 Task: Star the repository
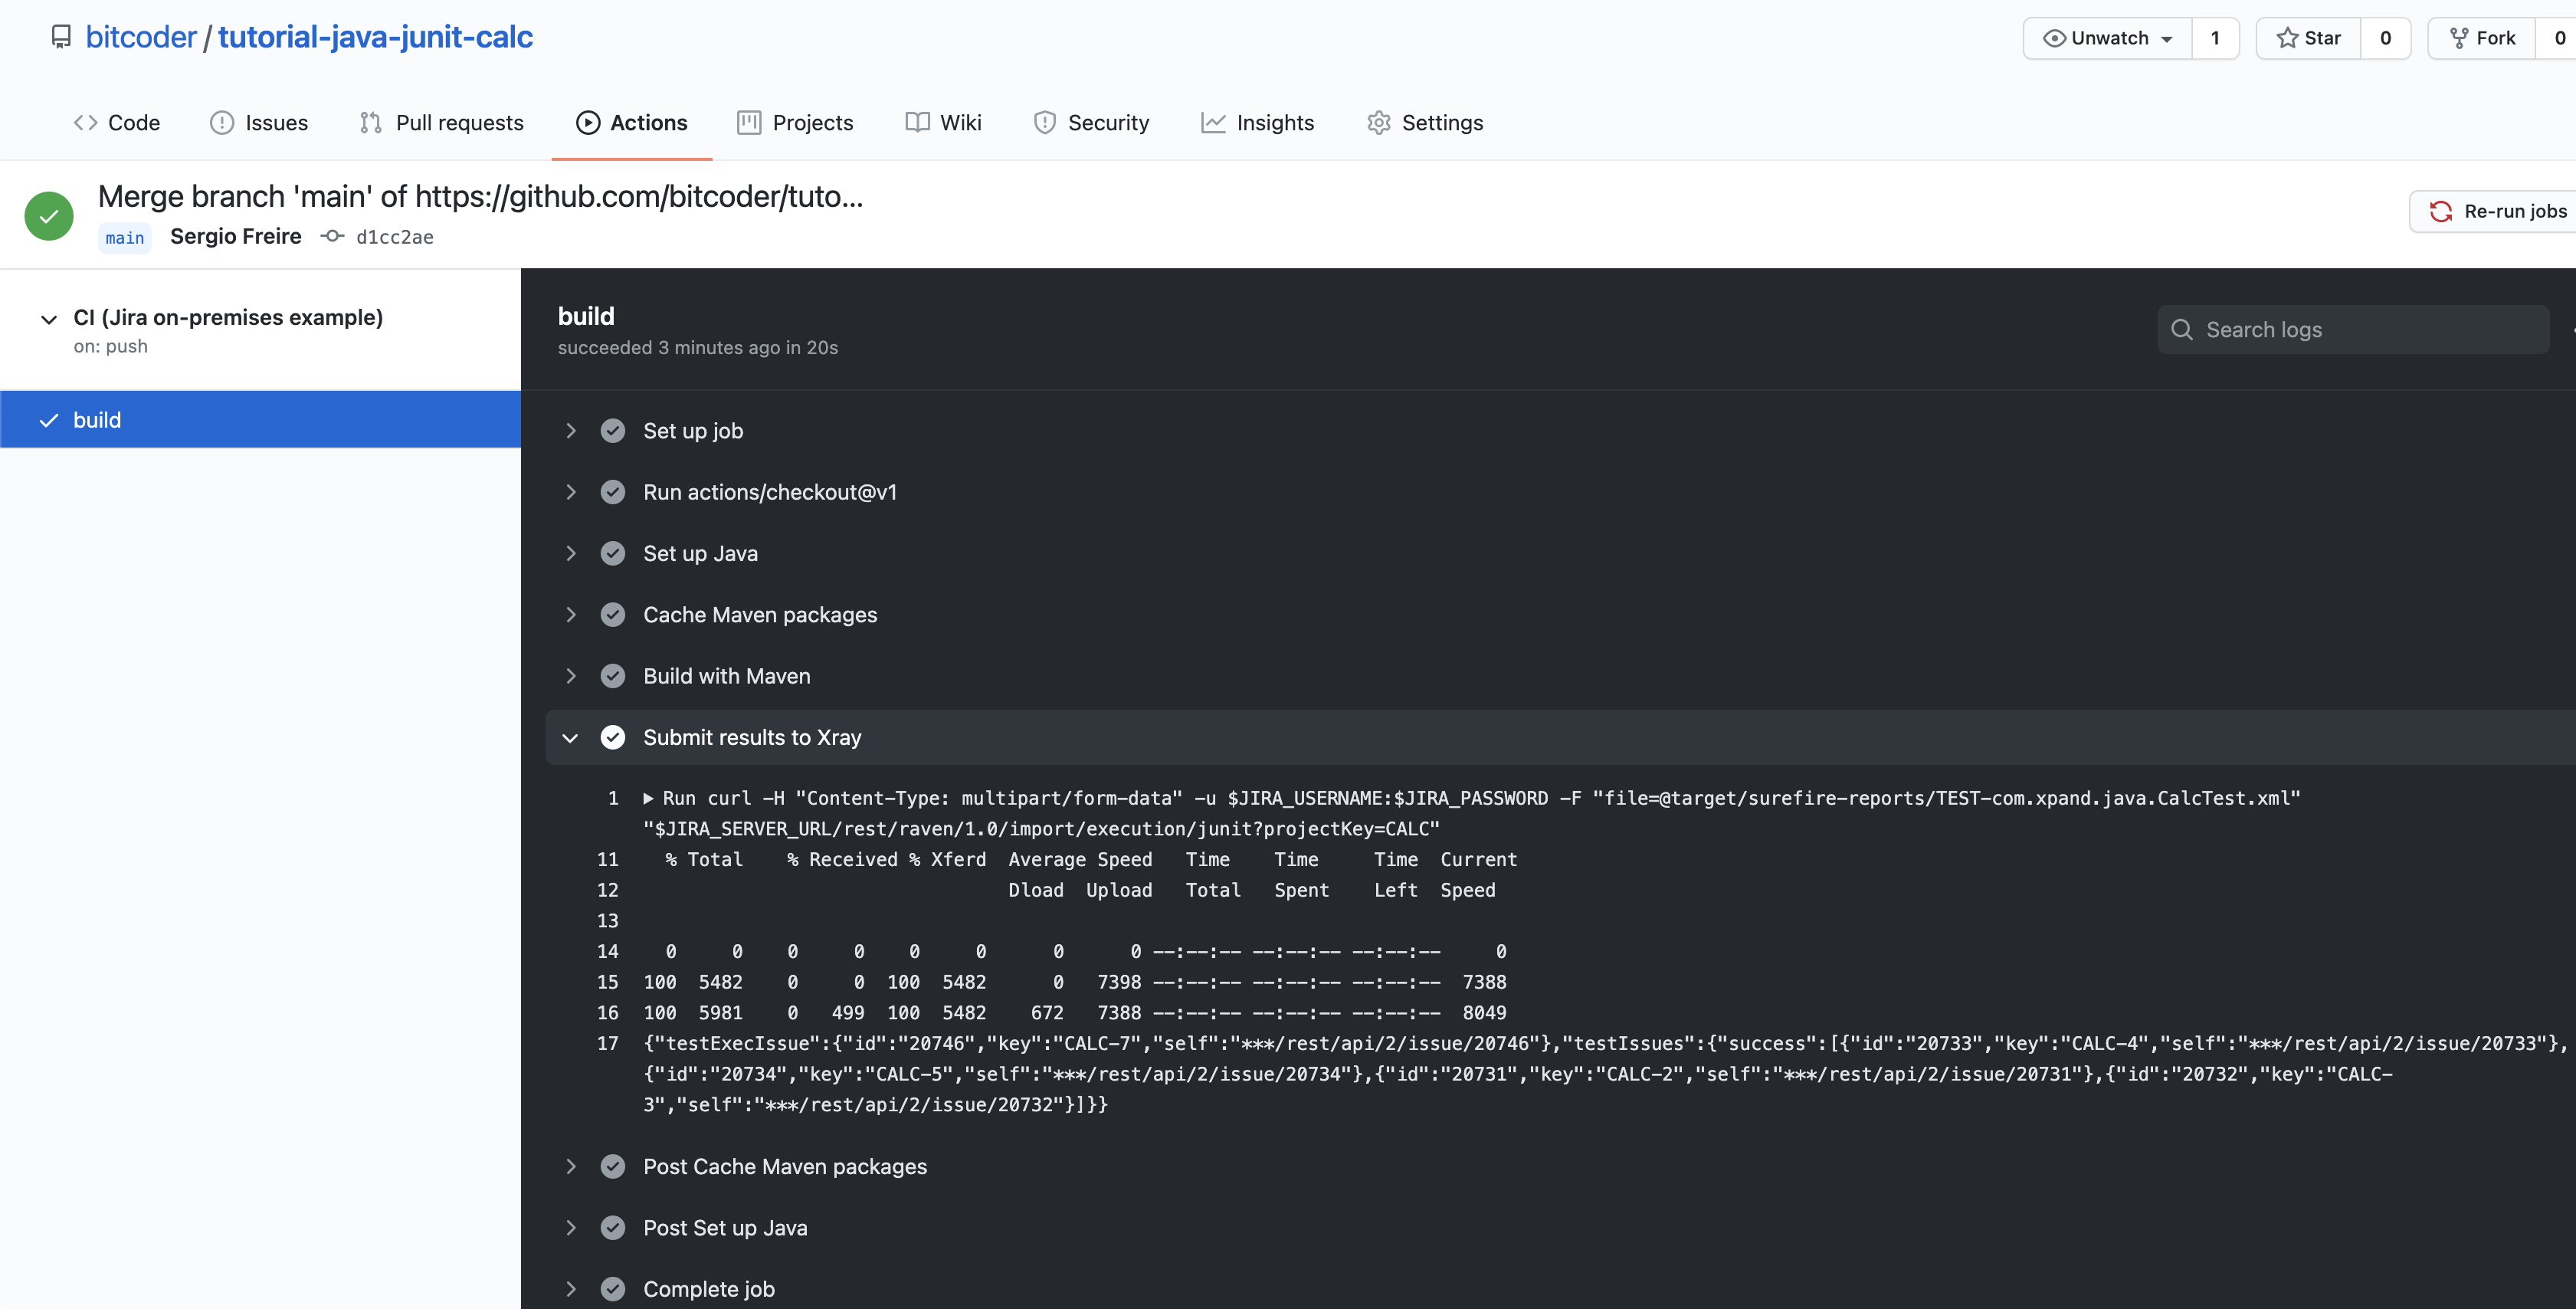pos(2308,38)
